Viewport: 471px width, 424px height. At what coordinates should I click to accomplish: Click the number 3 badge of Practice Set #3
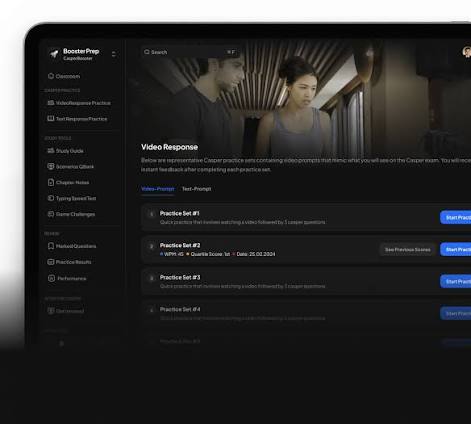[x=151, y=278]
